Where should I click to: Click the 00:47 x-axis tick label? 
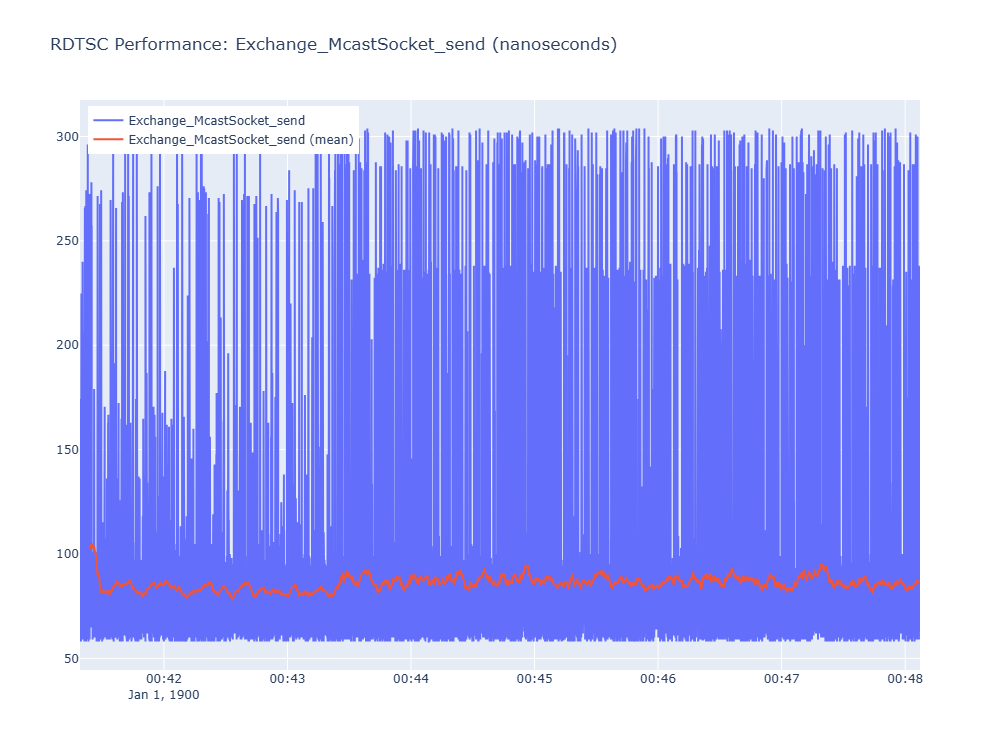coord(782,679)
